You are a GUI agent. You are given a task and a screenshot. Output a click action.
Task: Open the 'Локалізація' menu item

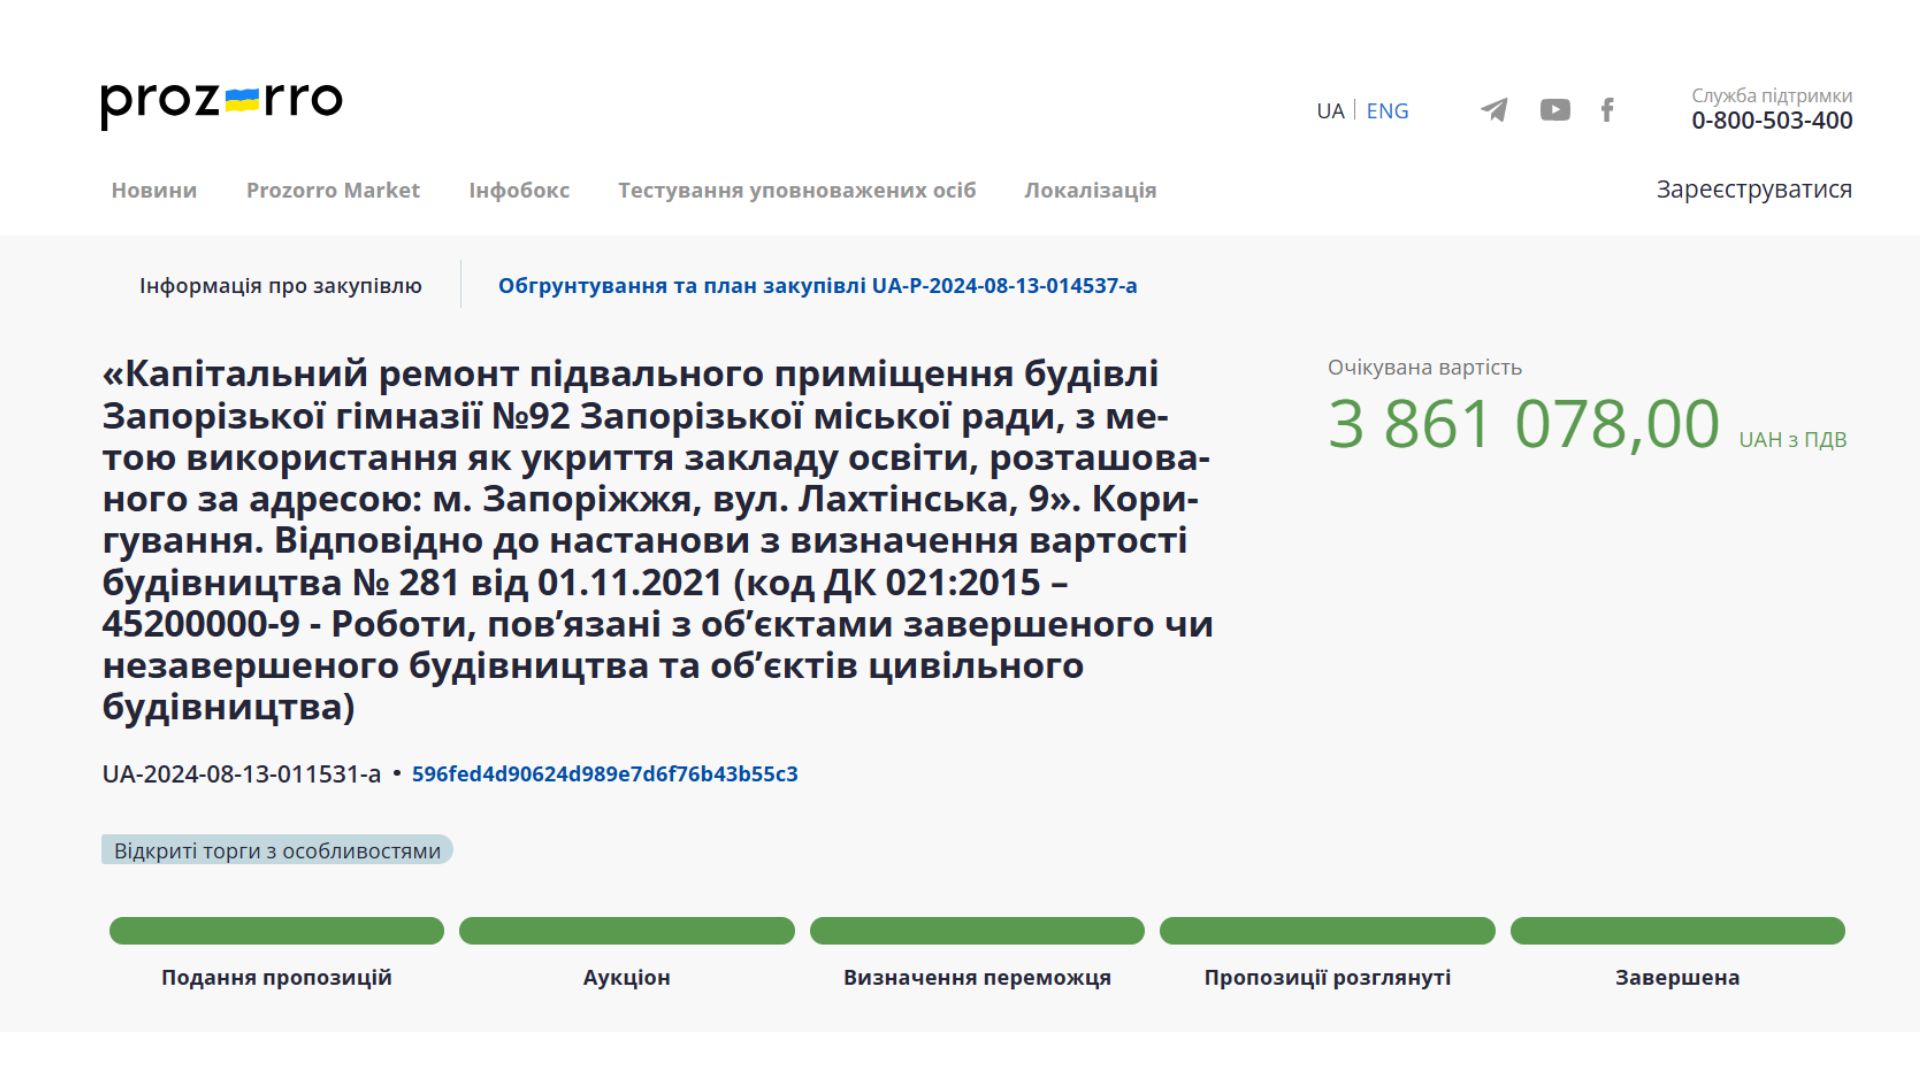click(x=1089, y=190)
